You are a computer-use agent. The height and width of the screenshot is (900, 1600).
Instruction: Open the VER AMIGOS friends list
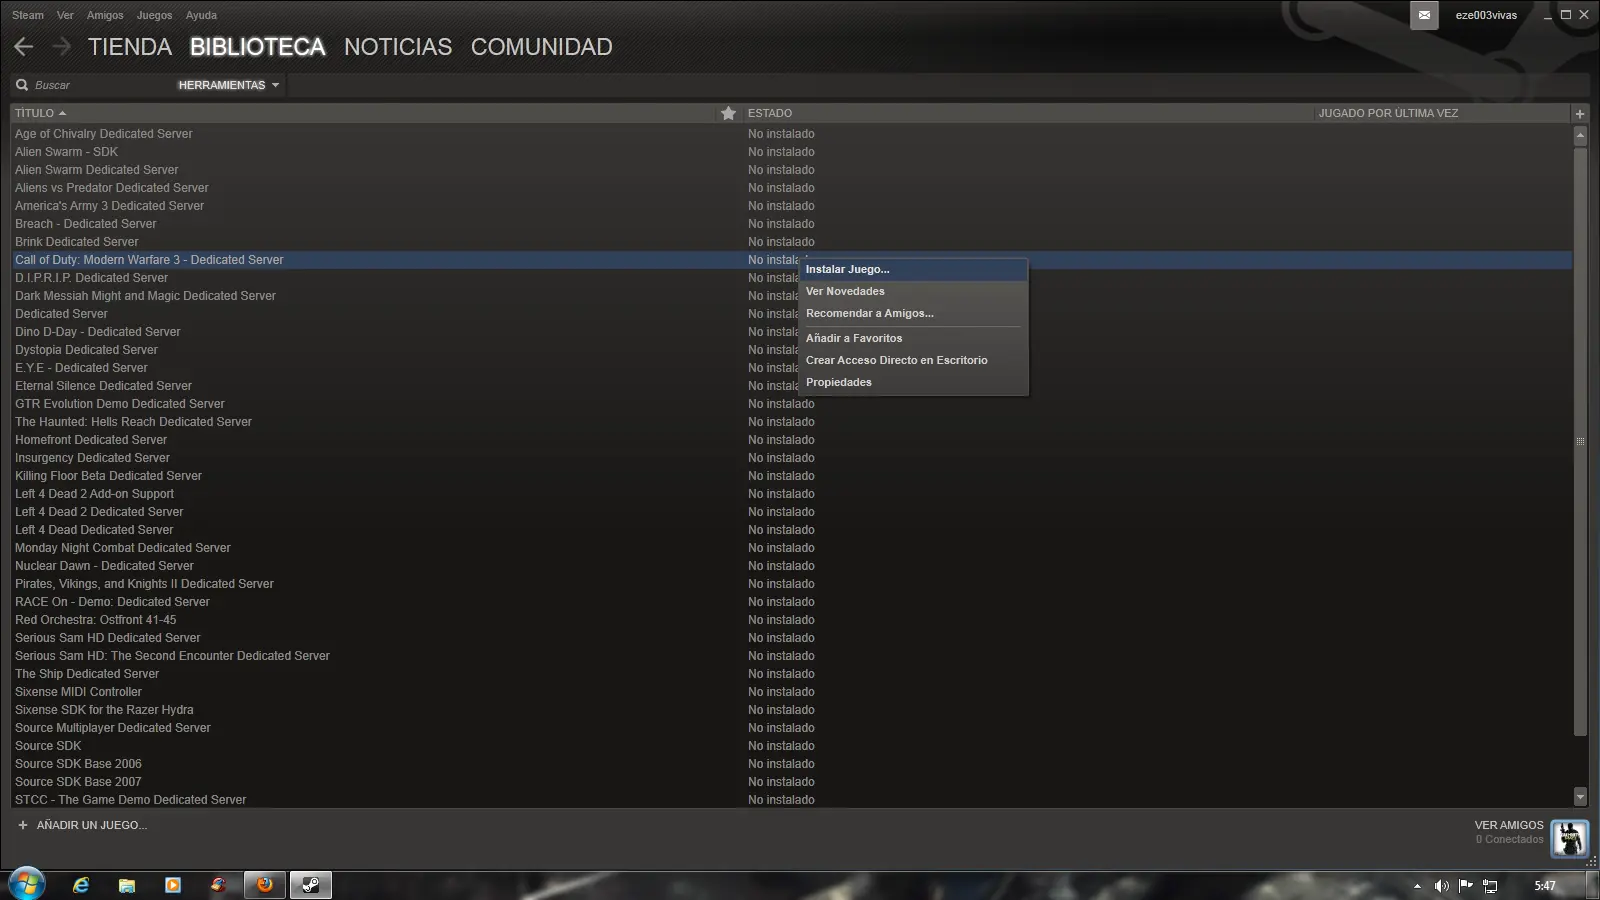pos(1509,825)
